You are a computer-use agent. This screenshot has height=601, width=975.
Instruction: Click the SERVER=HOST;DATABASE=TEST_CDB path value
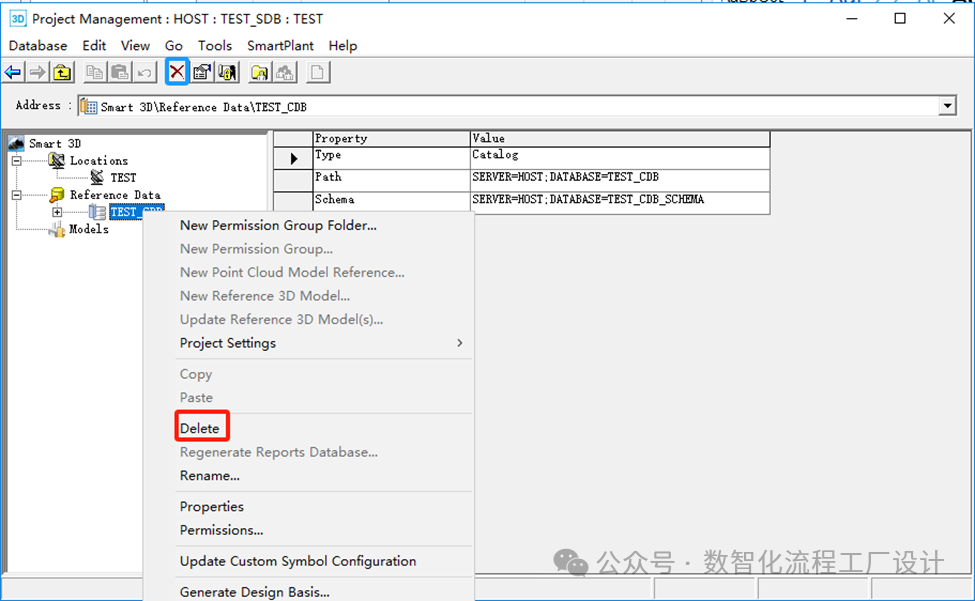(x=565, y=177)
